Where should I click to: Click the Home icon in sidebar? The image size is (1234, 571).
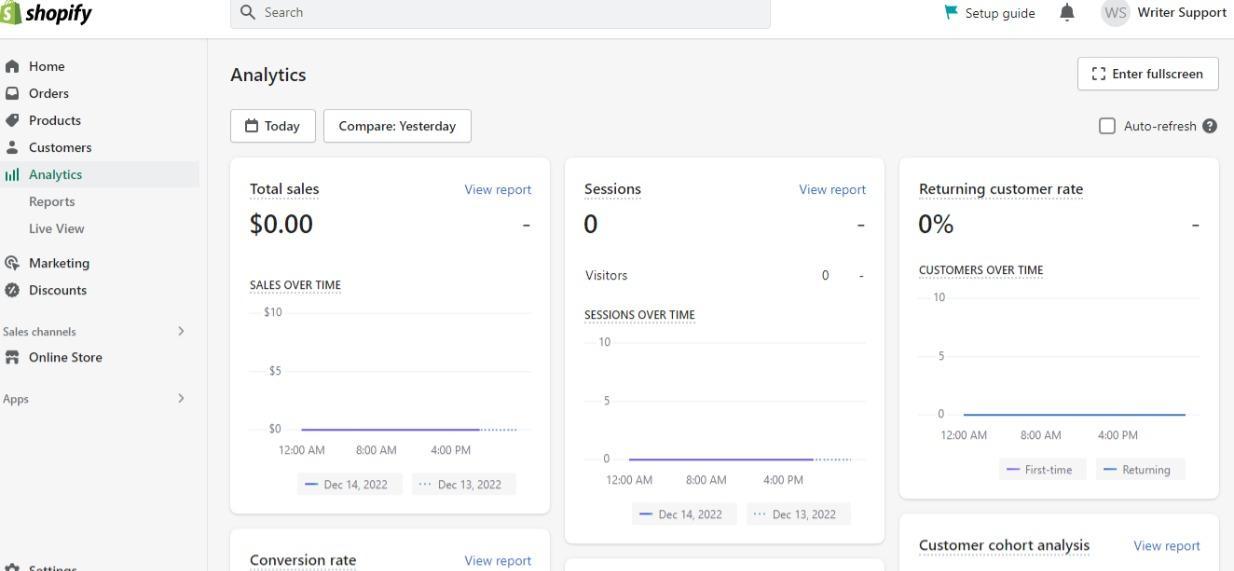[x=12, y=67]
